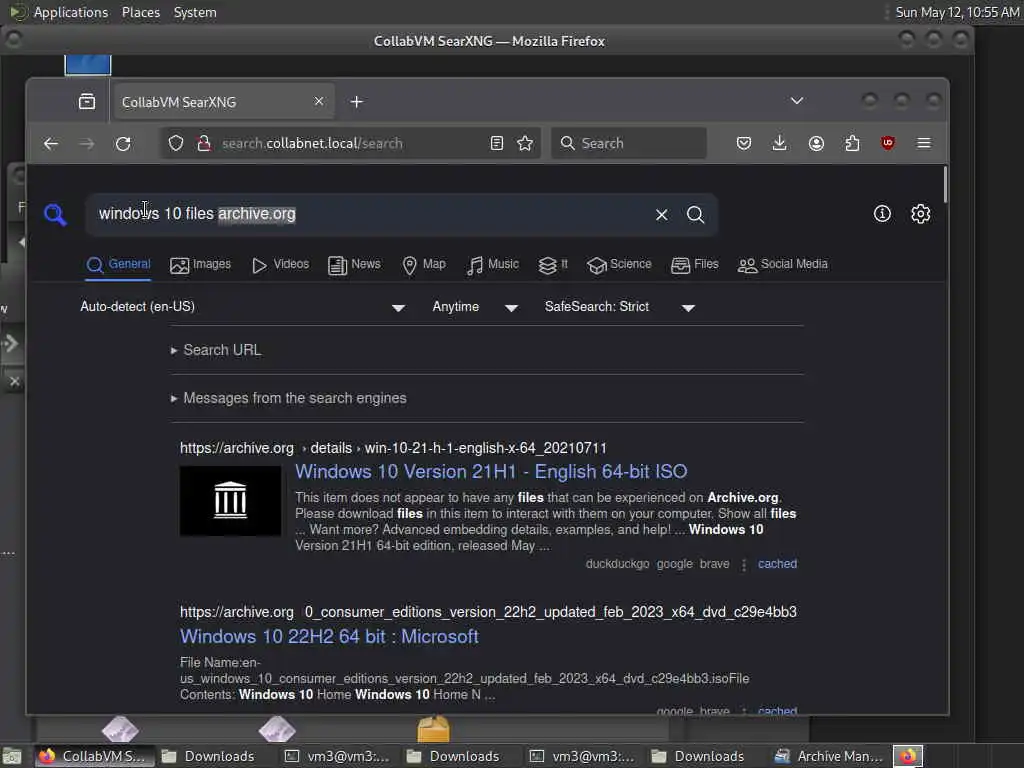The width and height of the screenshot is (1024, 768).
Task: Switch to the Videos category
Action: pyautogui.click(x=280, y=264)
